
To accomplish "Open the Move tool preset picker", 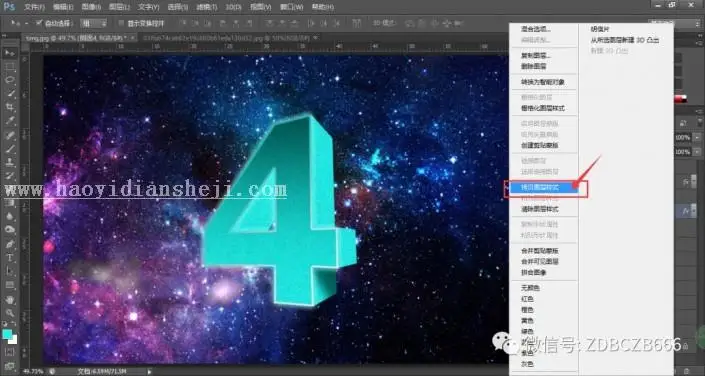I will click(x=26, y=23).
